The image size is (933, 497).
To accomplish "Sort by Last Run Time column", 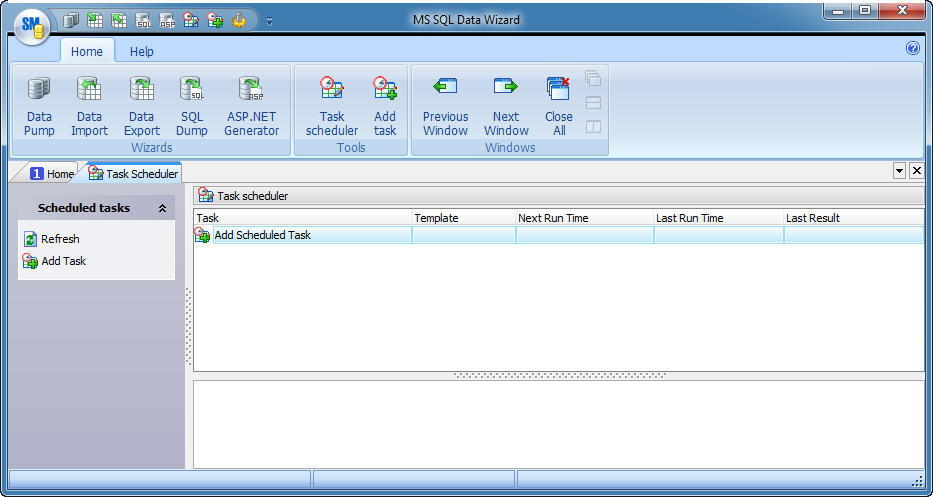I will pos(719,218).
